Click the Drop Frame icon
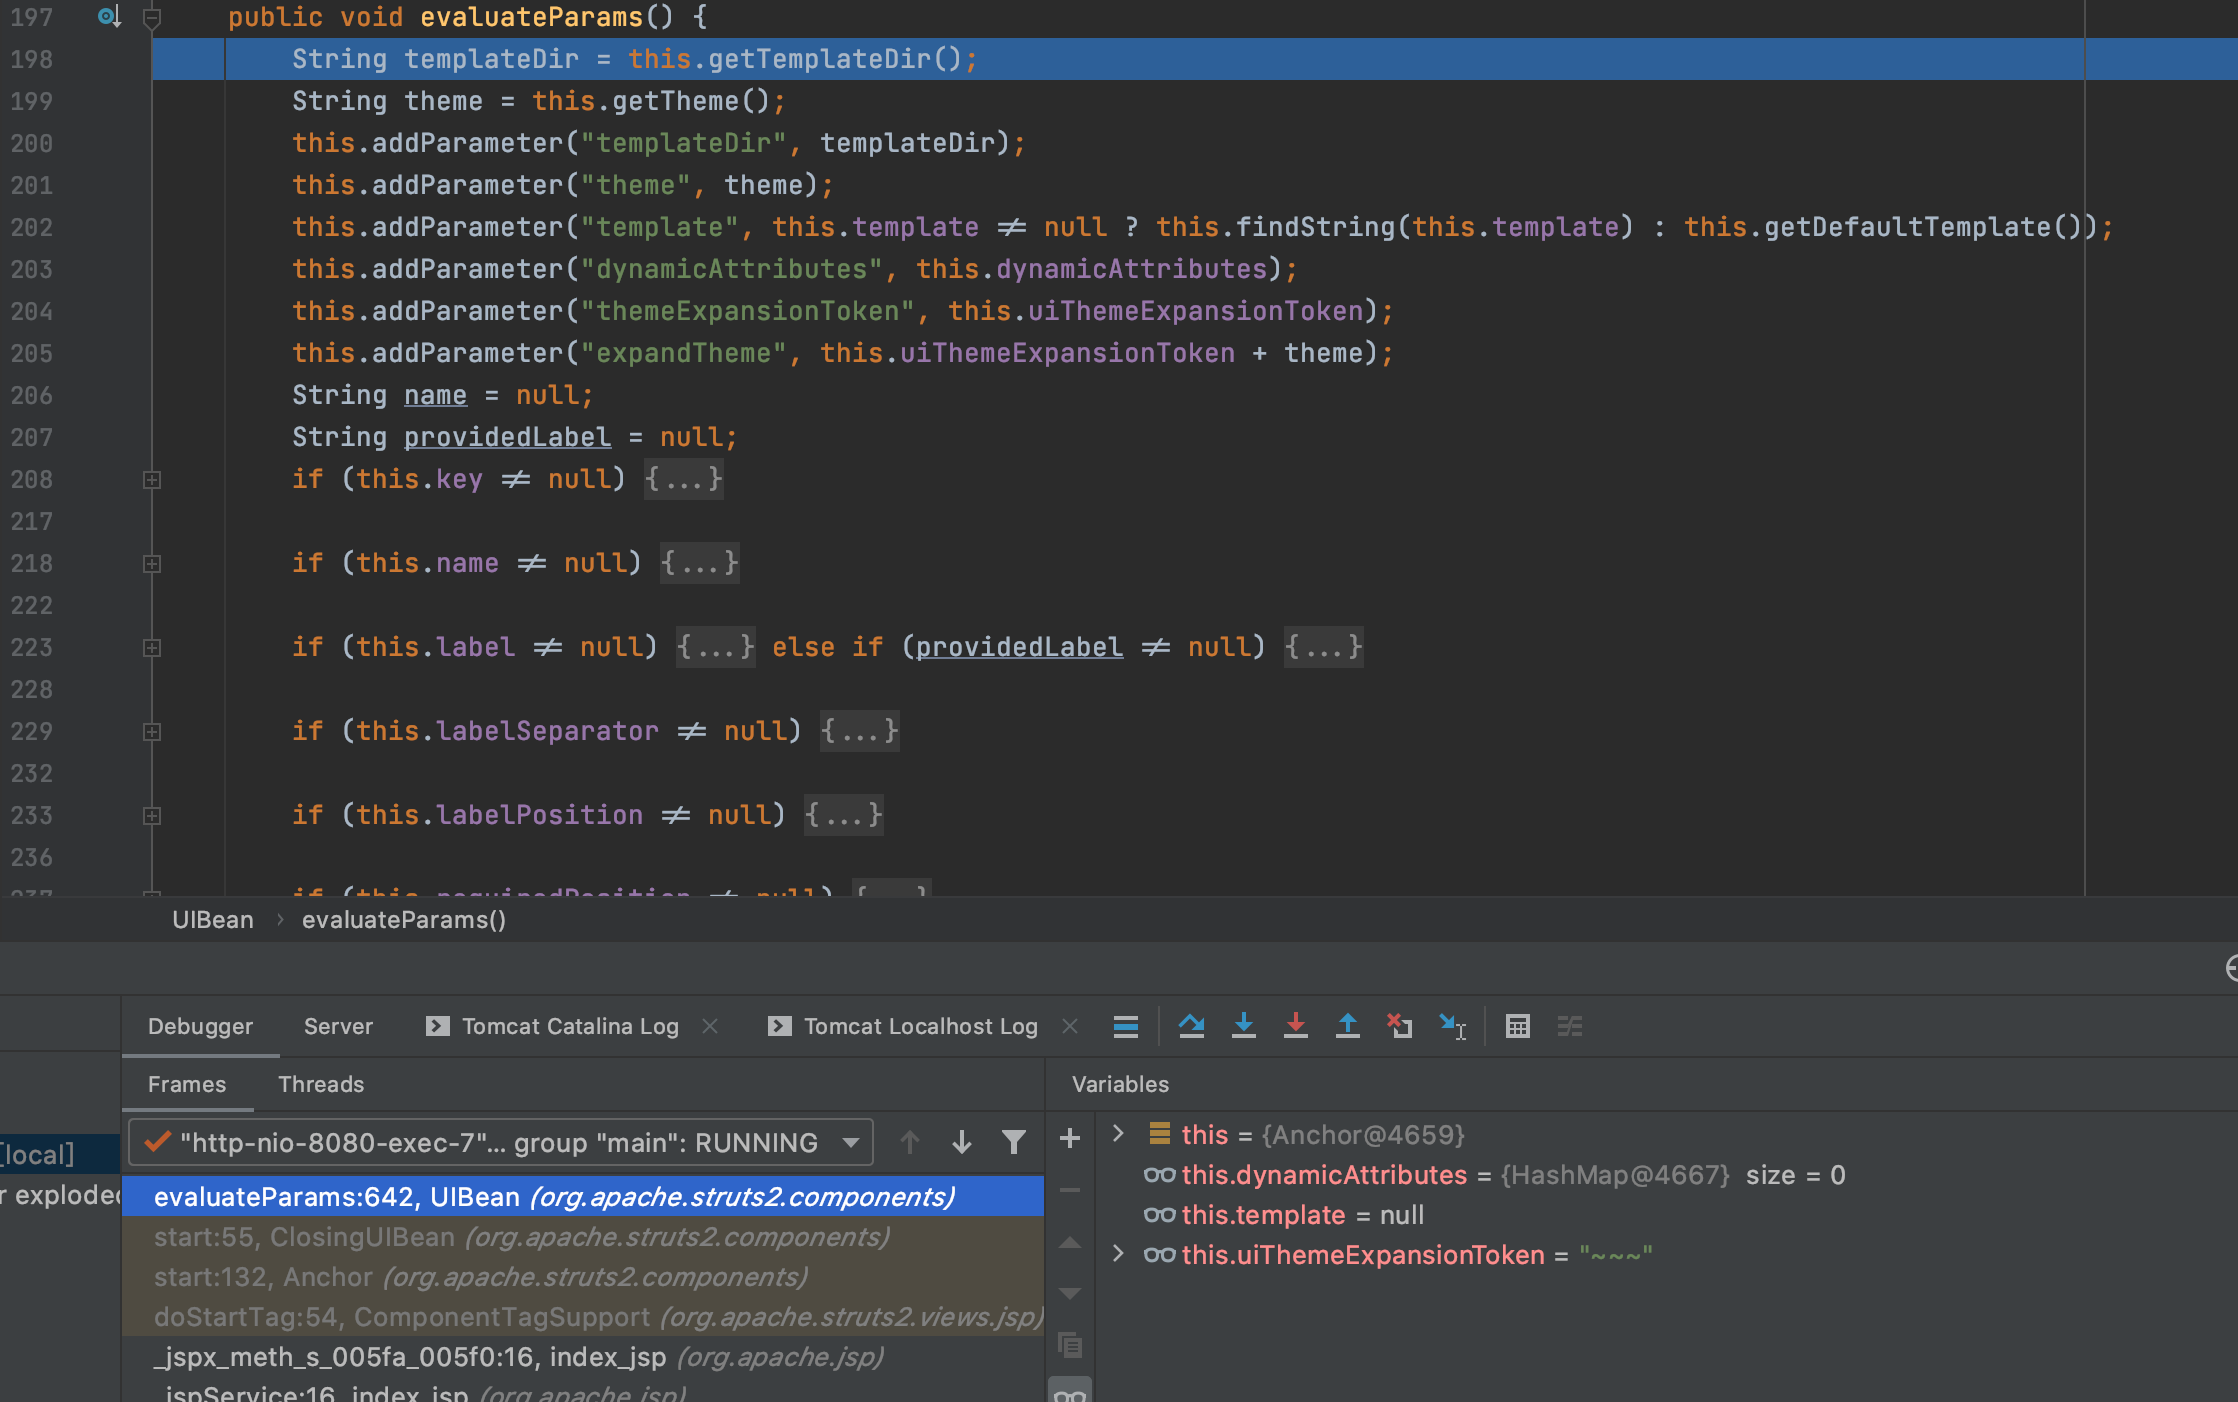Viewport: 2238px width, 1402px height. click(1399, 1026)
